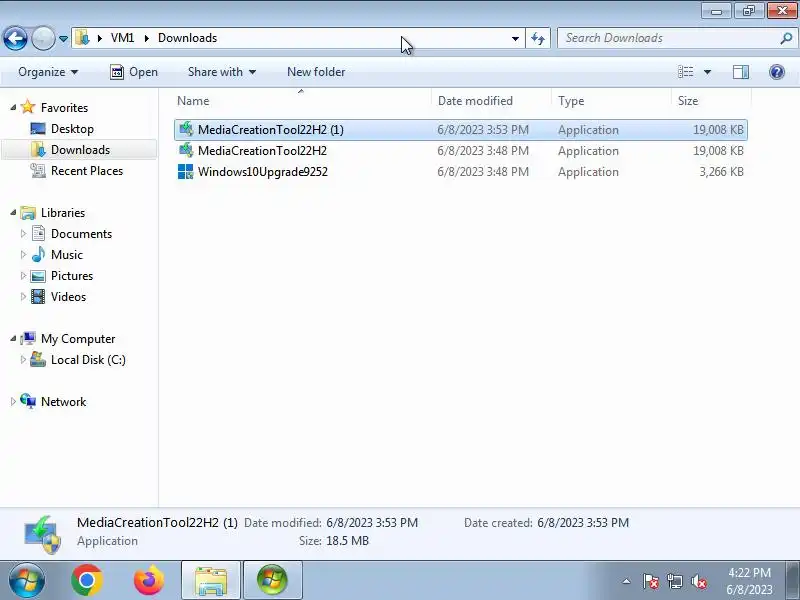
Task: Click the Windows10Upgrade9252 Windows logo icon
Action: 186,171
